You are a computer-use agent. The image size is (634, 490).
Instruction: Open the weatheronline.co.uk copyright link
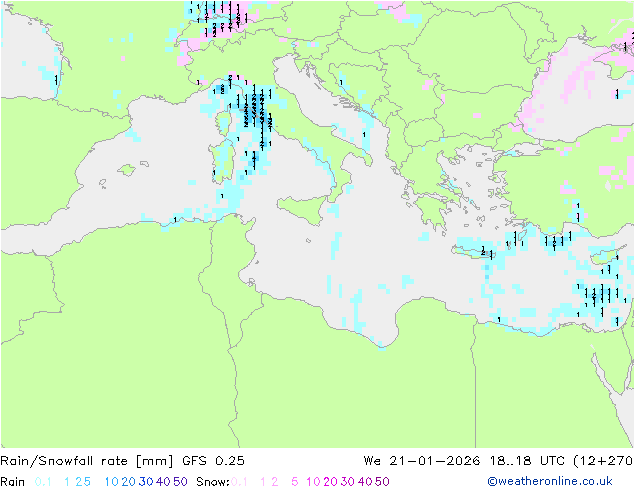pos(550,481)
